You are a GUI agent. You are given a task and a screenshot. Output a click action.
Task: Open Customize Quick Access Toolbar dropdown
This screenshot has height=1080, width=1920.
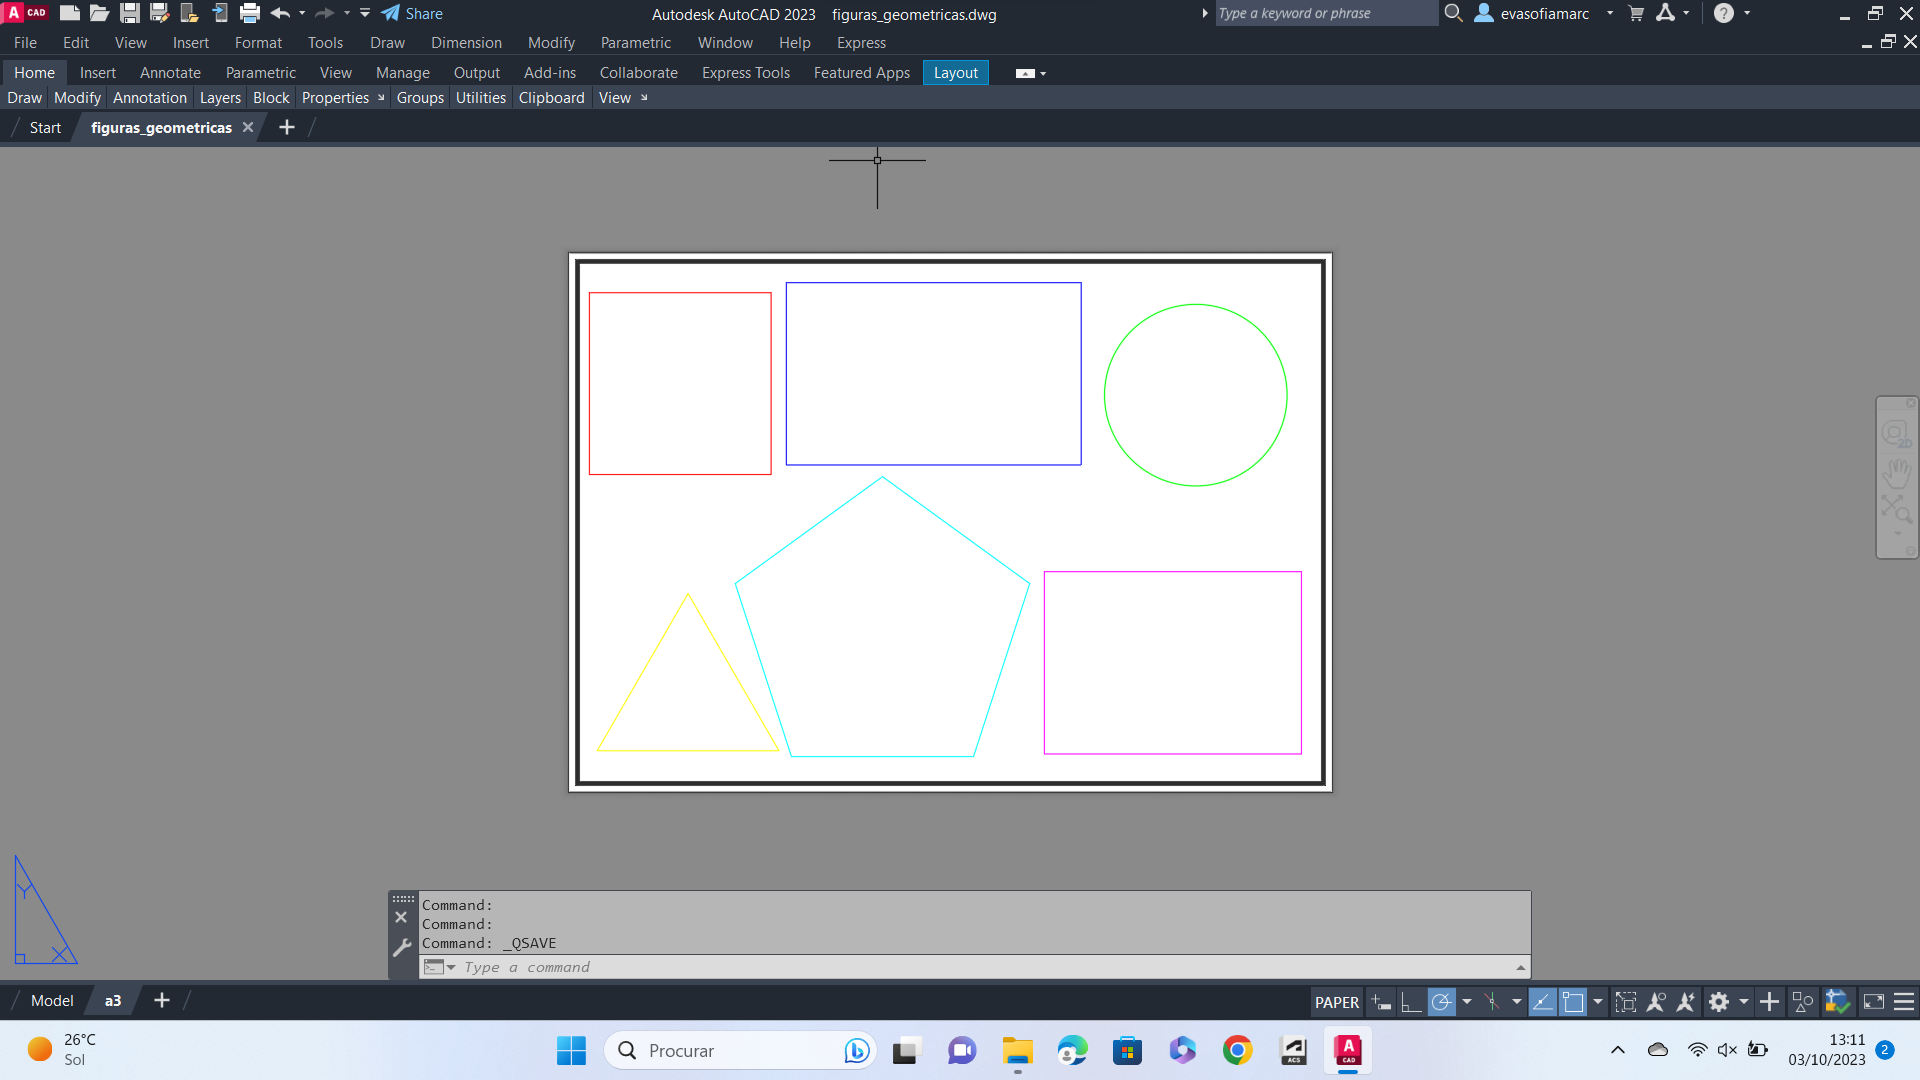(365, 13)
